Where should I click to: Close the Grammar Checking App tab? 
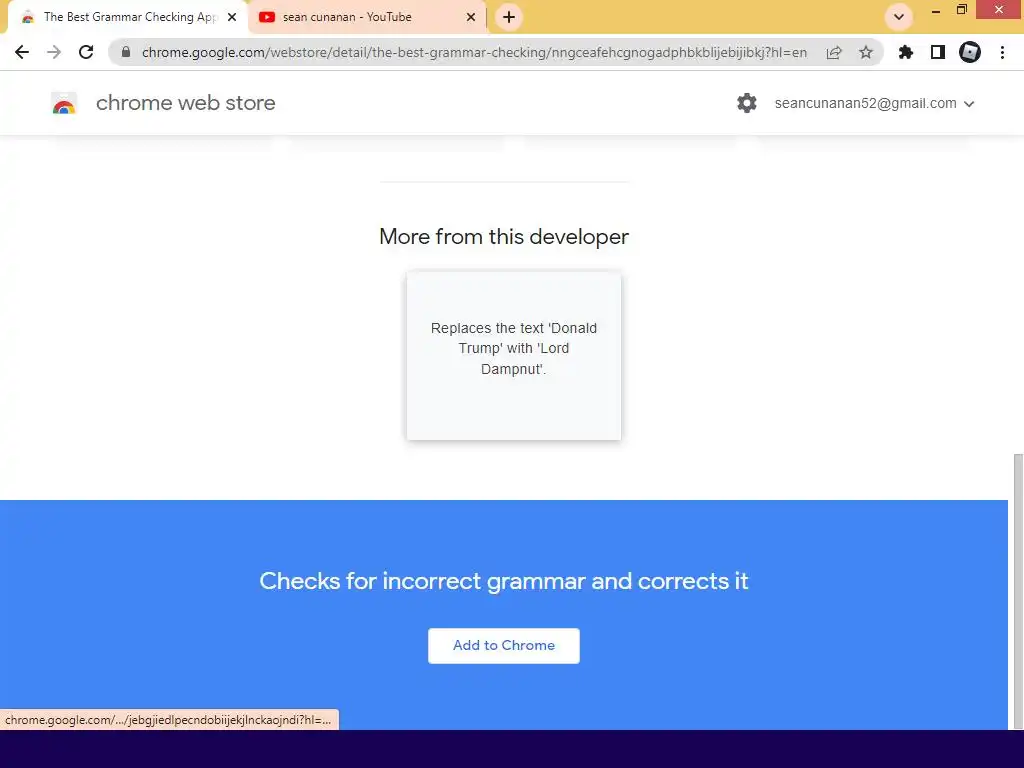(232, 17)
